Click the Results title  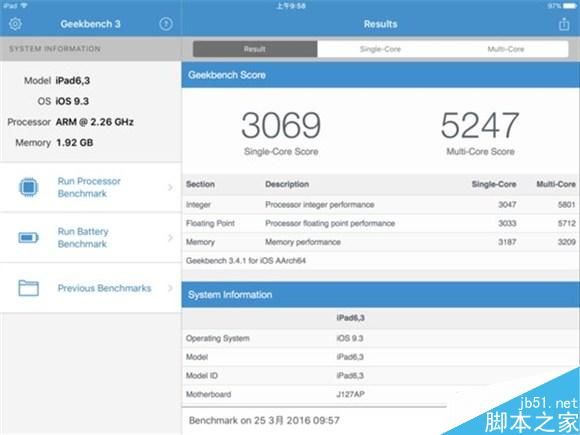(x=381, y=24)
